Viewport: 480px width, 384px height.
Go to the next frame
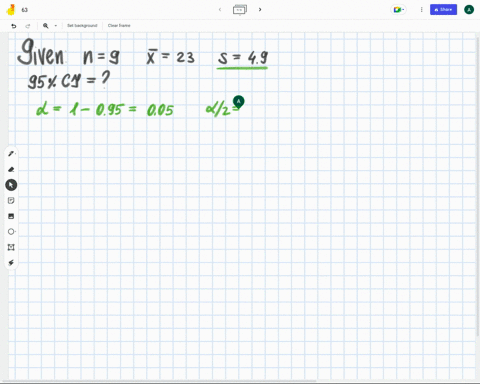(x=260, y=10)
